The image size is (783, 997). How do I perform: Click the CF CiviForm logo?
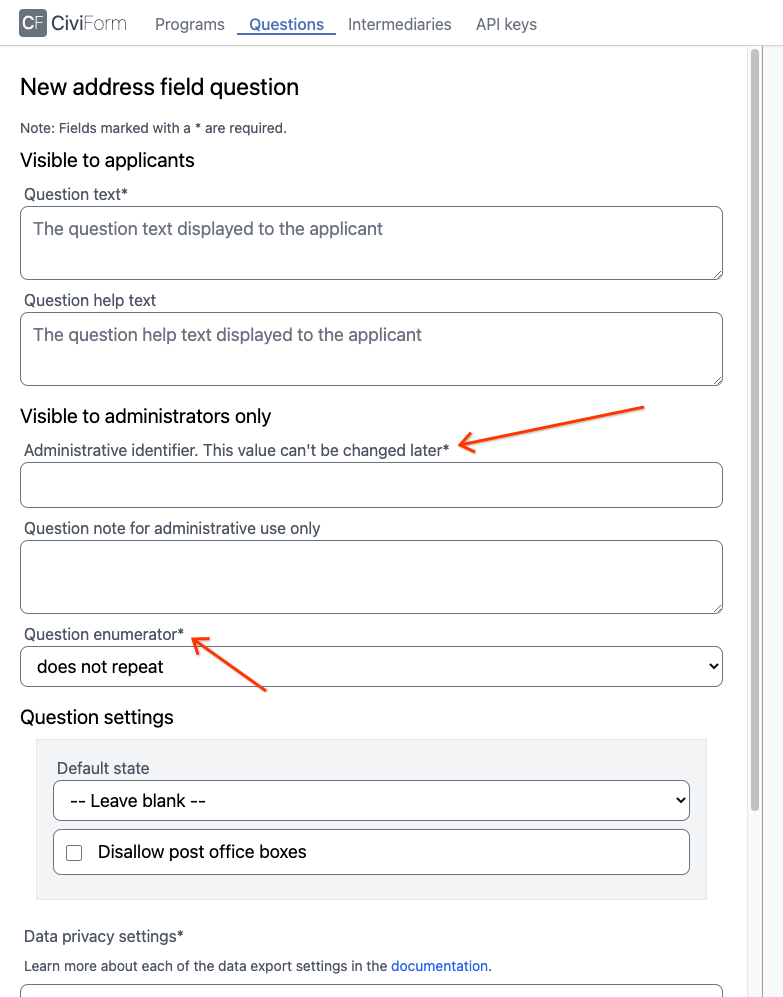(72, 23)
